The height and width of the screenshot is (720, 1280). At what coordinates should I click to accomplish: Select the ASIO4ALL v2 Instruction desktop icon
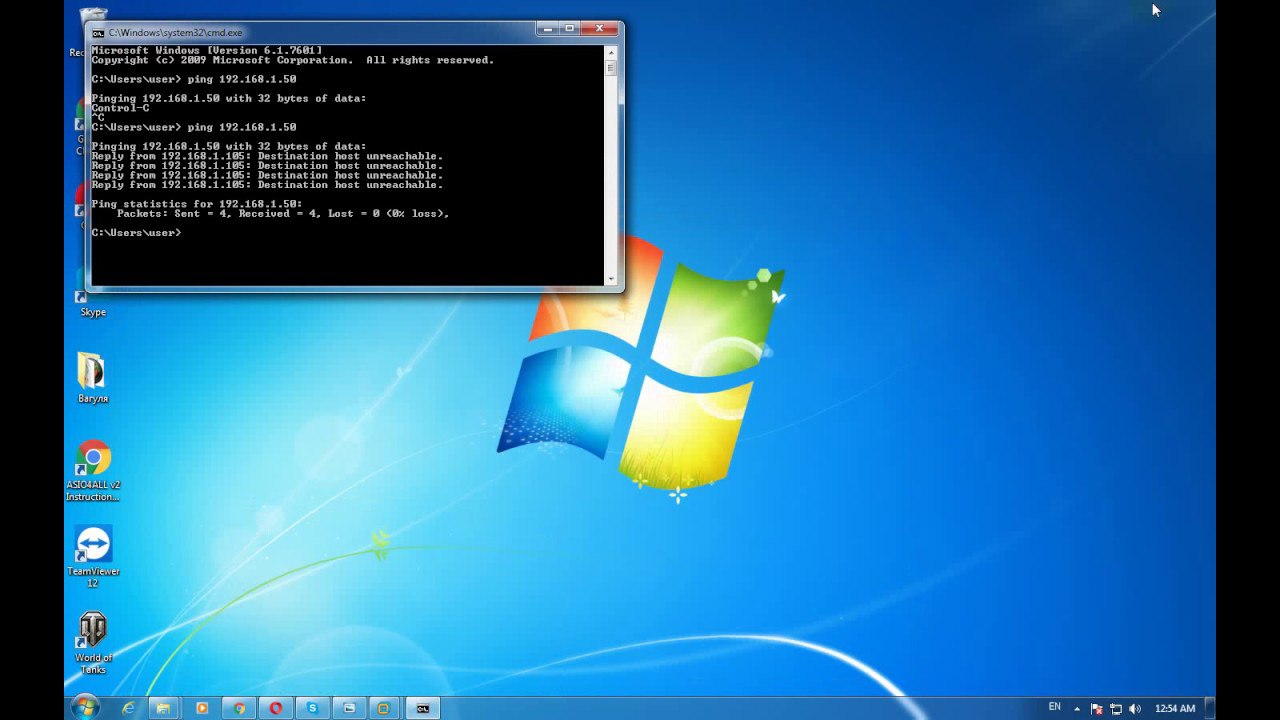(x=93, y=470)
